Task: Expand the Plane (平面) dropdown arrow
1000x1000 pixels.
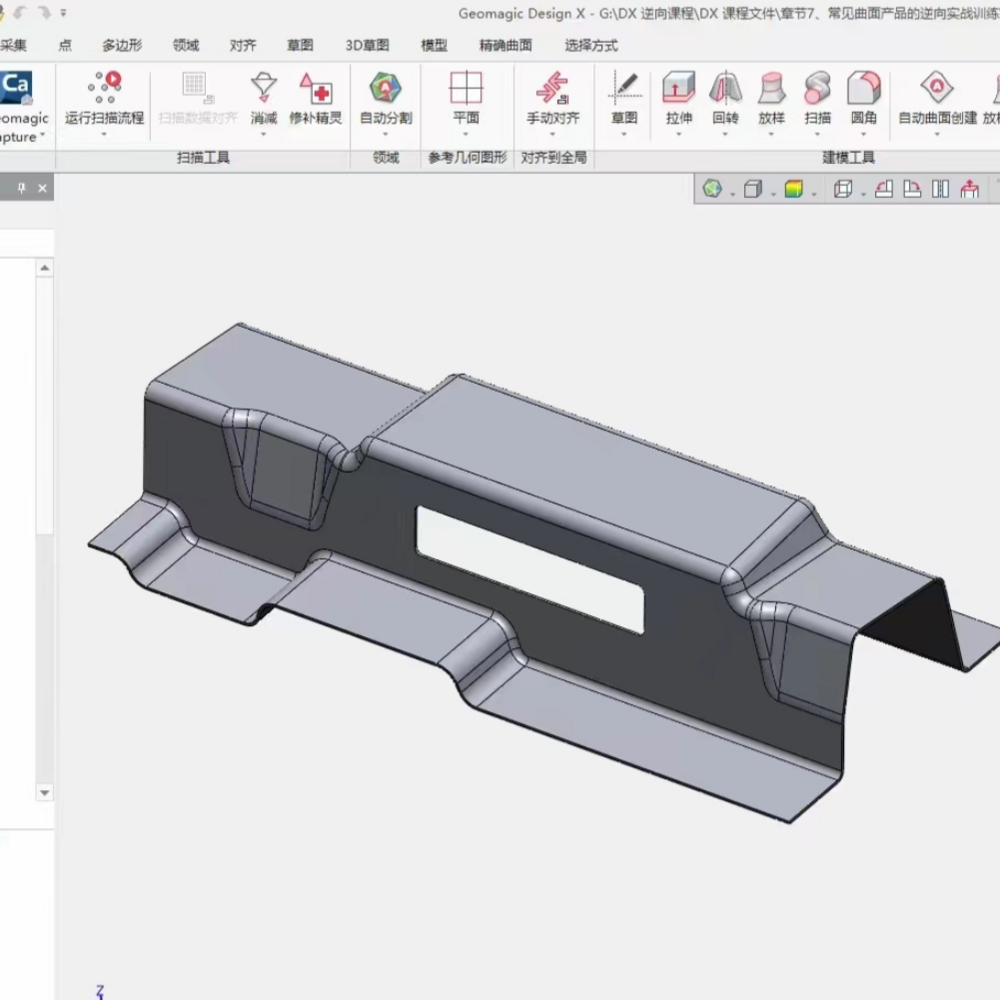Action: (x=466, y=134)
